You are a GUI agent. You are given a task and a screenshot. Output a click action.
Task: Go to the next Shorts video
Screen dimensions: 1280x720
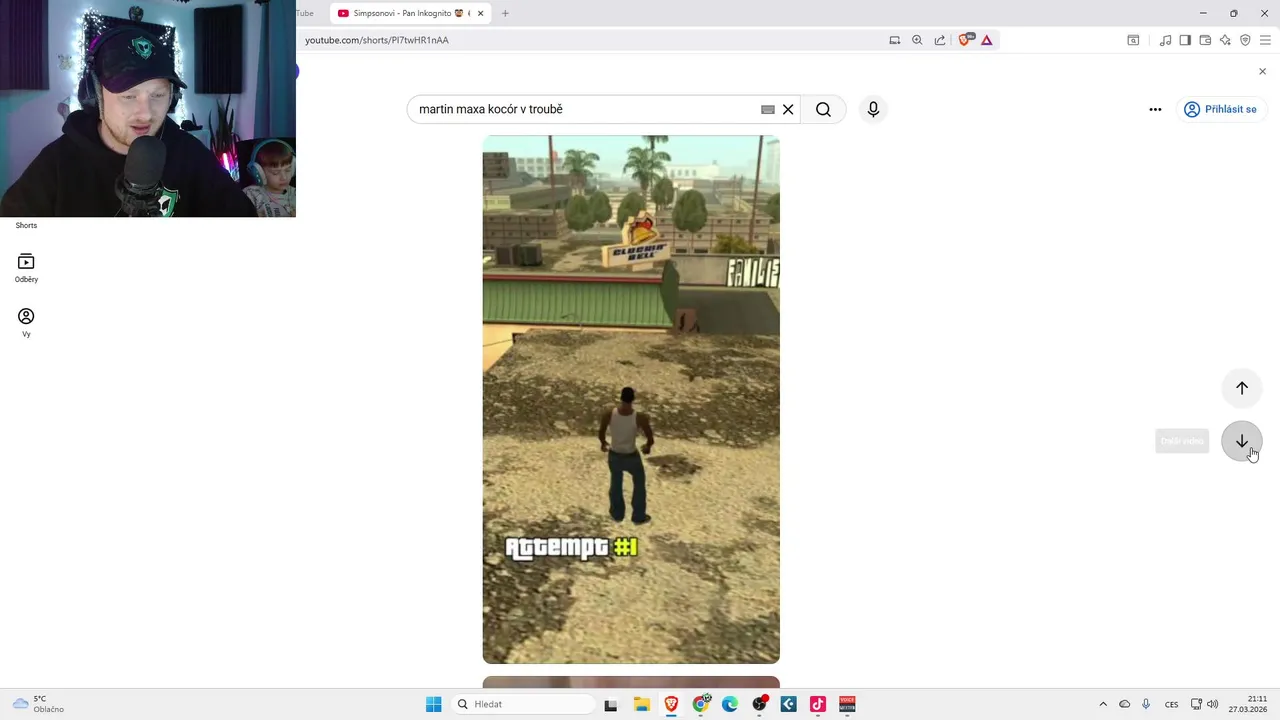tap(1242, 441)
